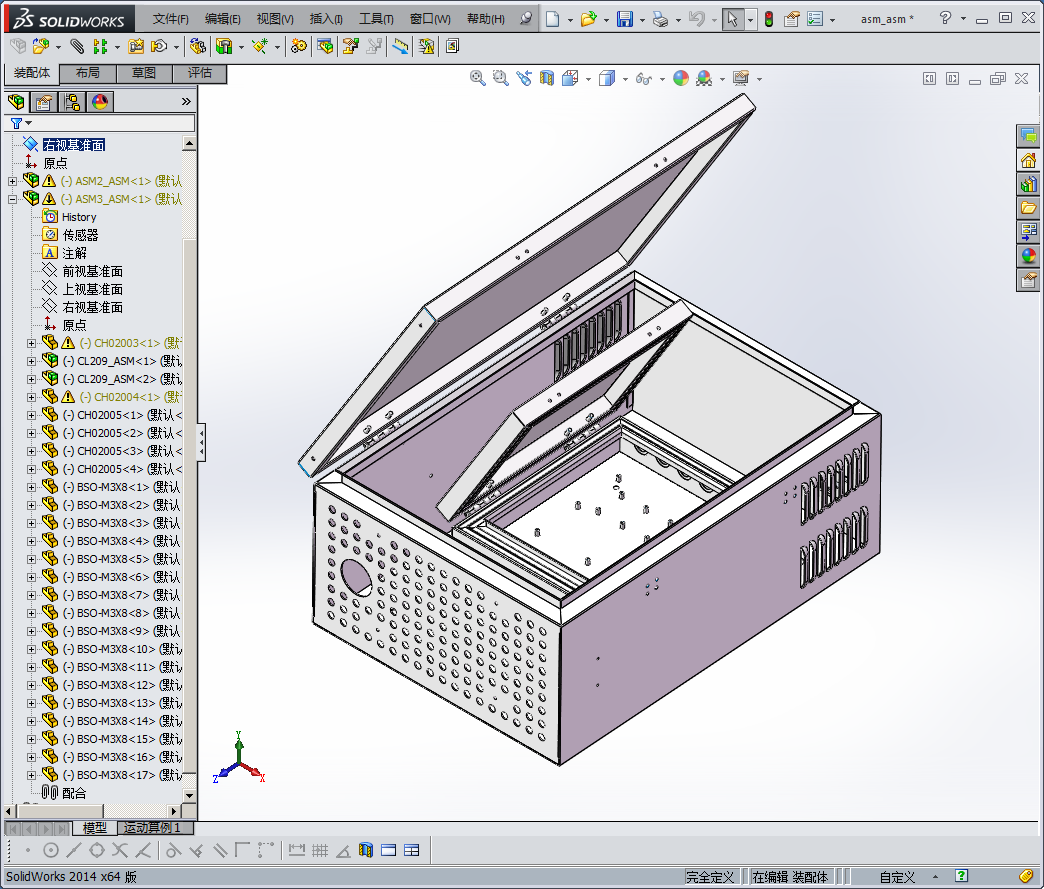The height and width of the screenshot is (889, 1044).
Task: Open the 工具(T) menu
Action: click(x=376, y=19)
